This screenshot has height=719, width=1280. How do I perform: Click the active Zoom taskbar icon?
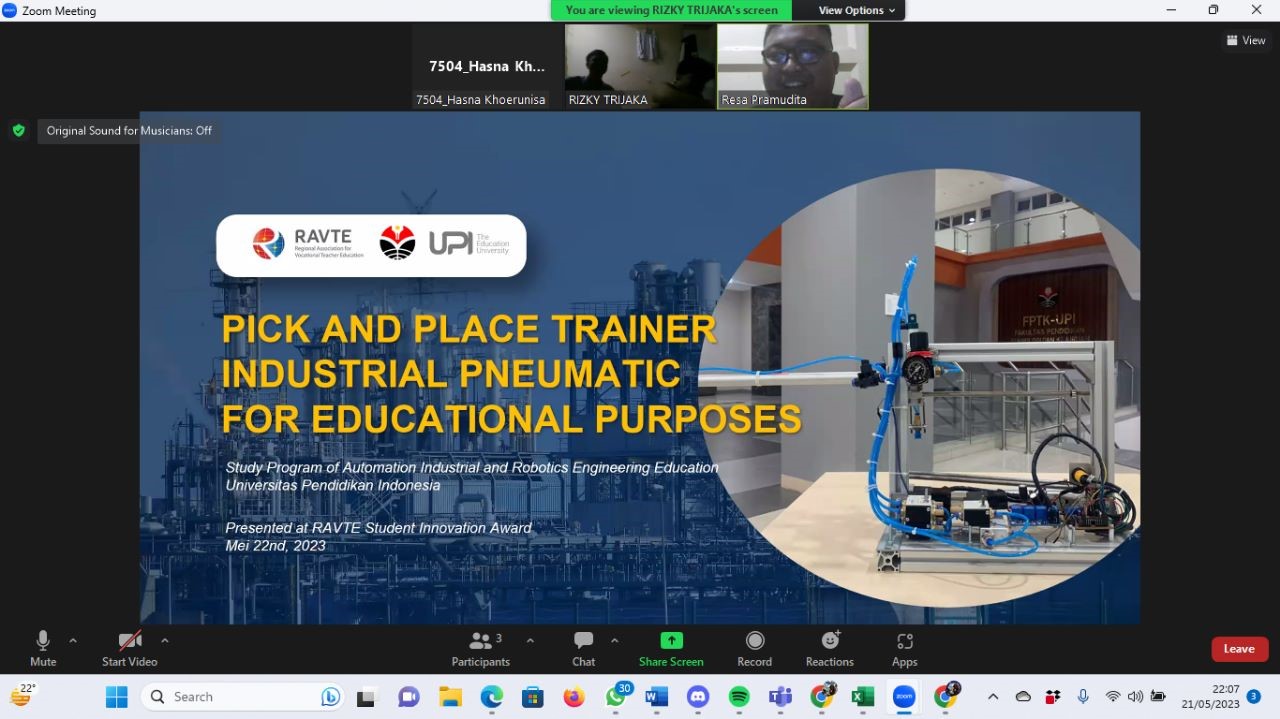[x=904, y=697]
